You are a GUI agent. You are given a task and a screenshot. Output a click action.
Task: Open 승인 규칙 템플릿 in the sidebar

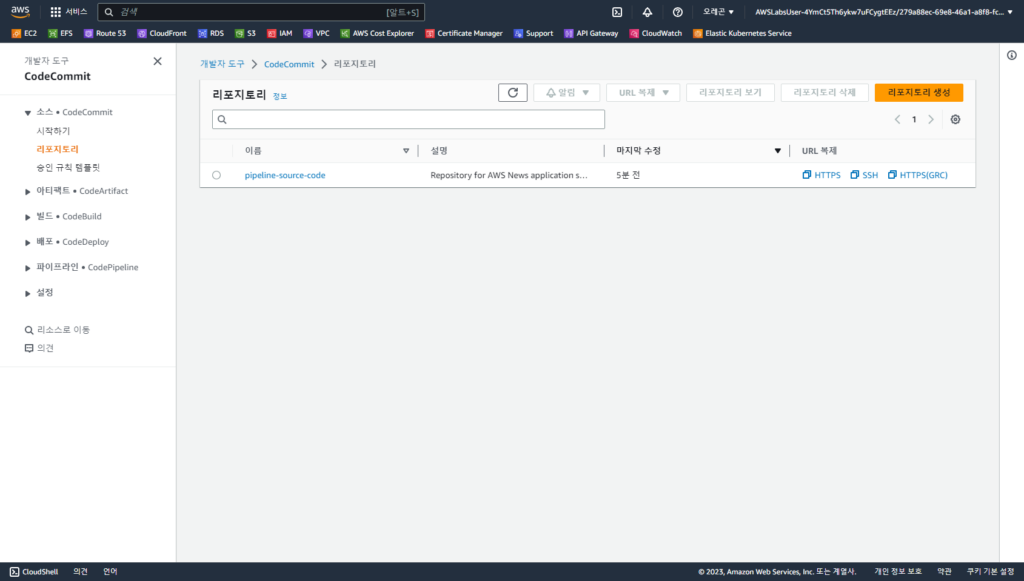[x=68, y=167]
